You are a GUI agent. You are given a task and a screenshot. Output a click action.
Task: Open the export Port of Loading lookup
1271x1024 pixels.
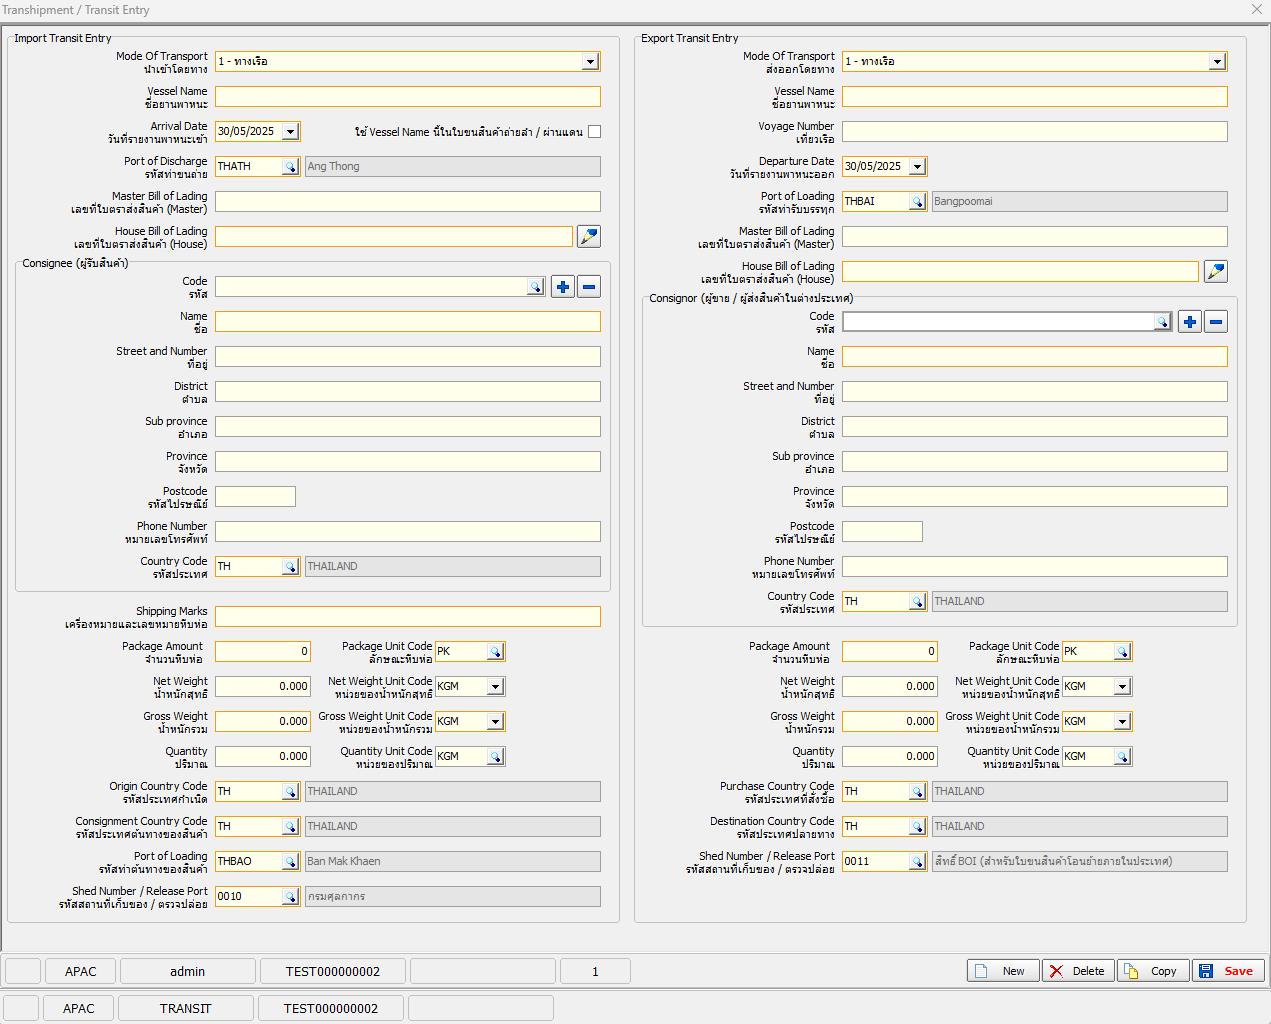(917, 202)
